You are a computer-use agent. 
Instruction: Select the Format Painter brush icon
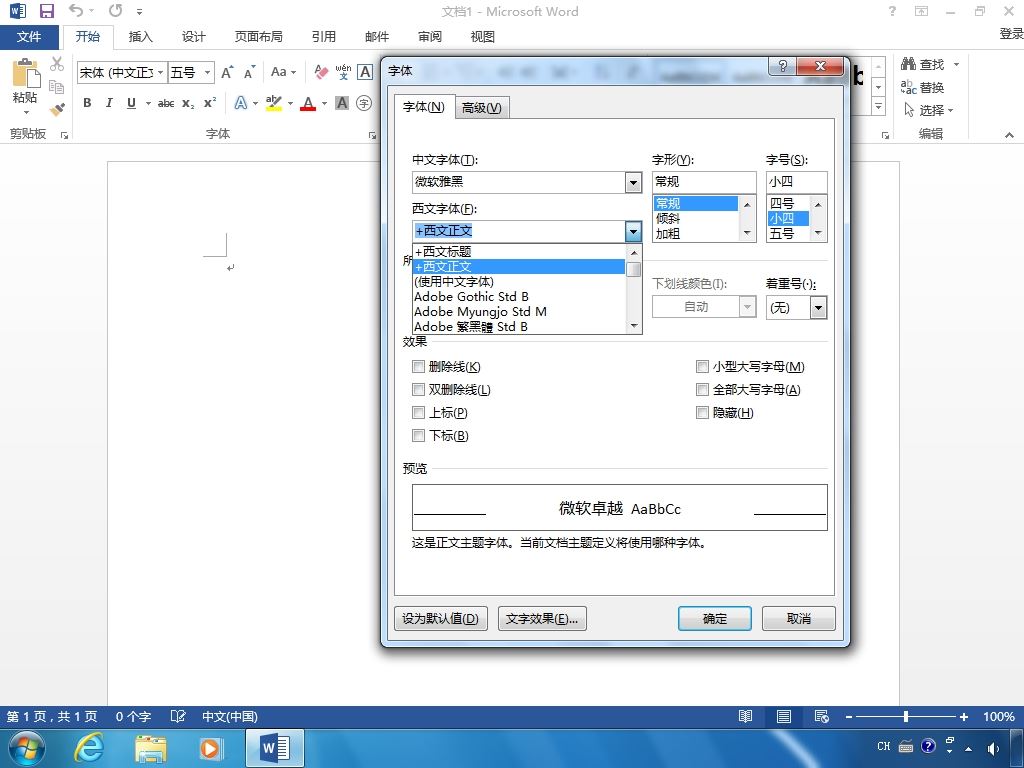click(x=57, y=108)
